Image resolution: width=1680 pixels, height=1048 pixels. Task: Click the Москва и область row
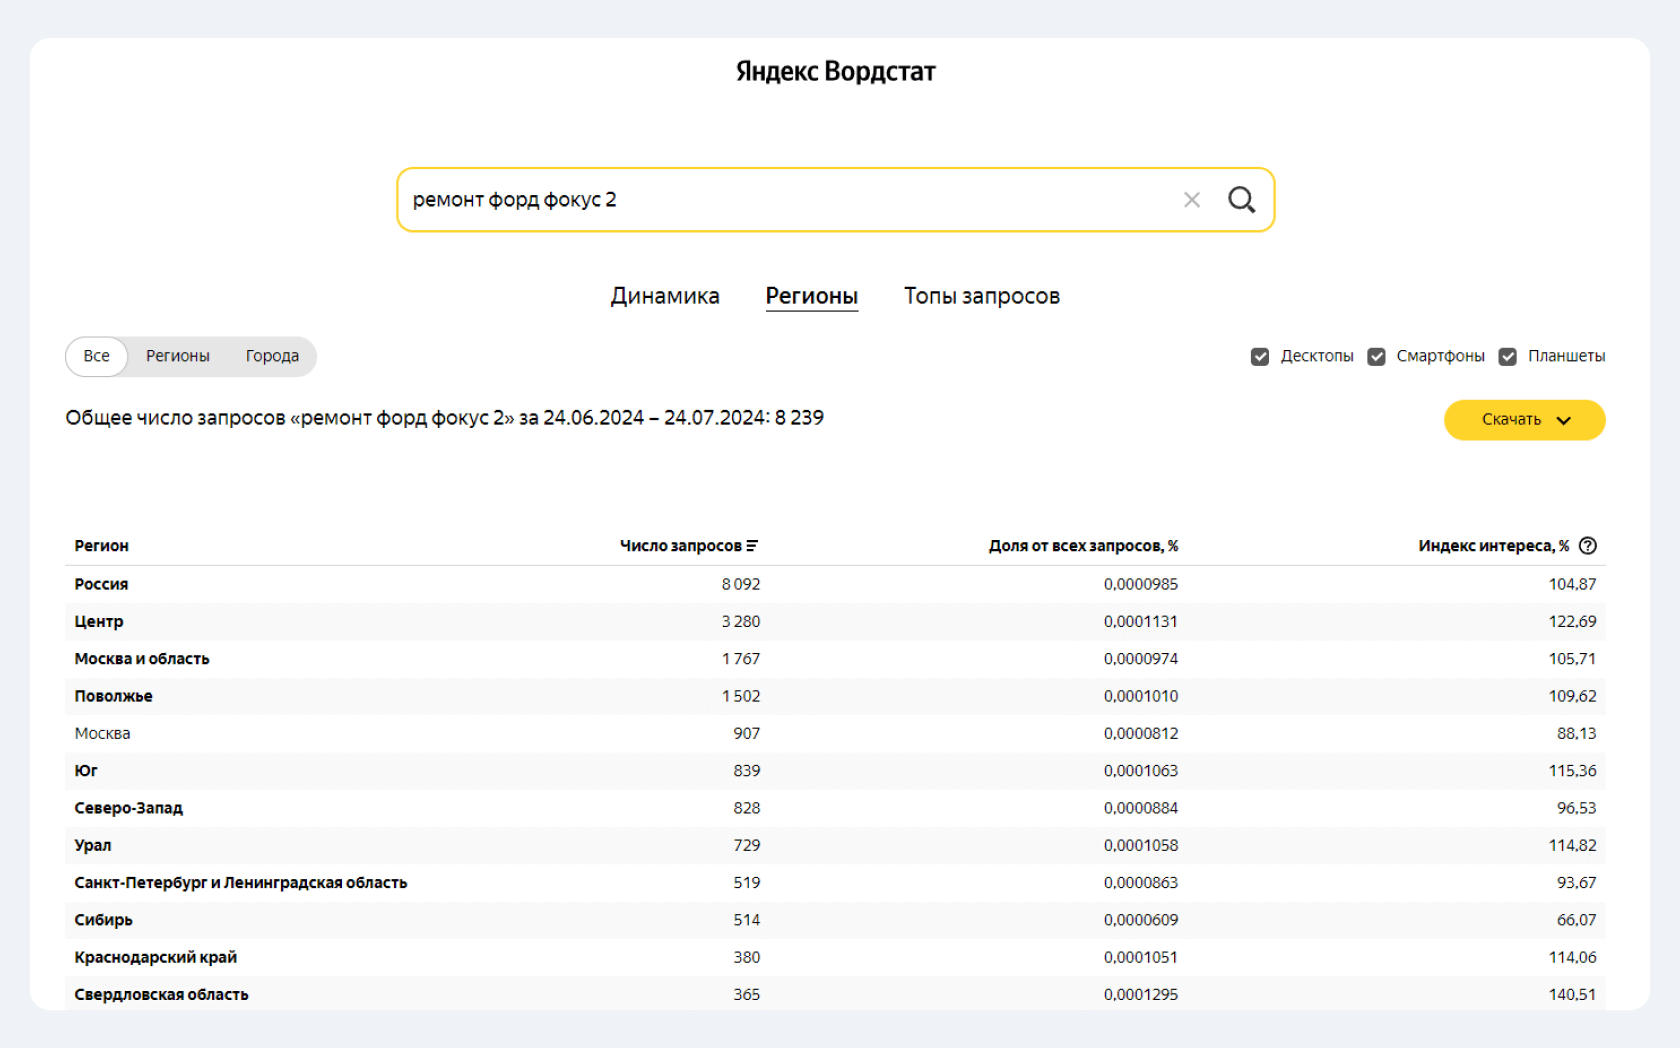point(835,659)
